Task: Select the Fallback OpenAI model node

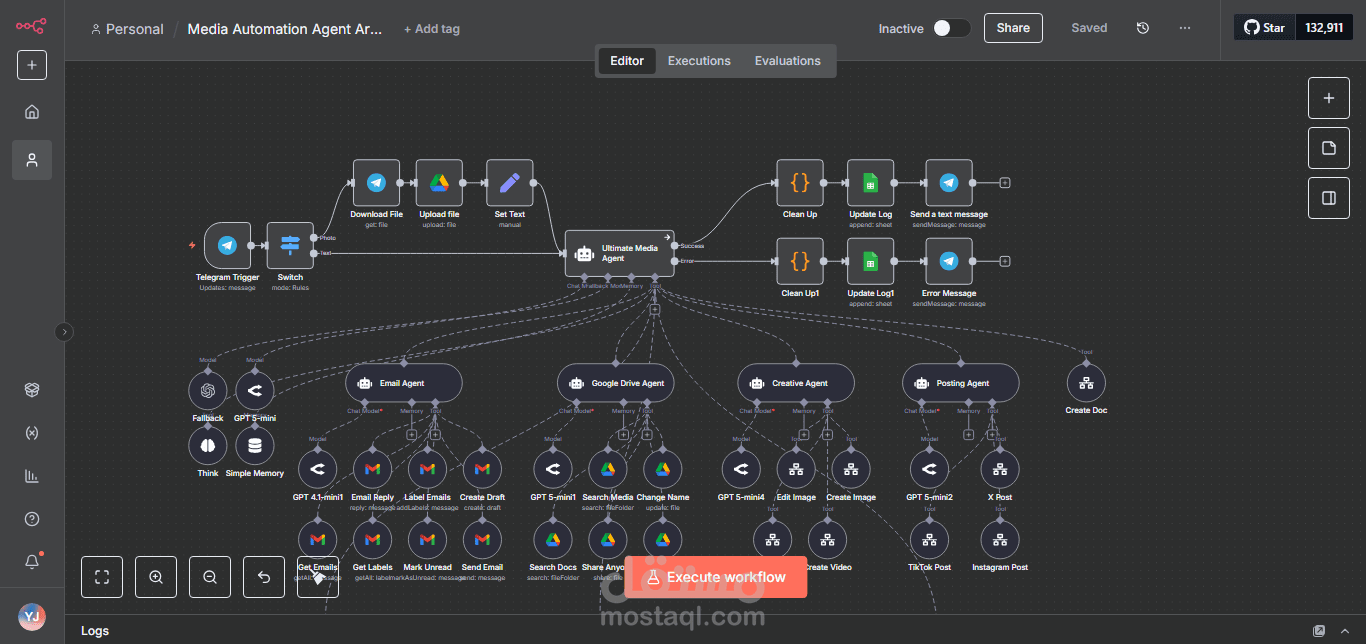Action: (208, 391)
